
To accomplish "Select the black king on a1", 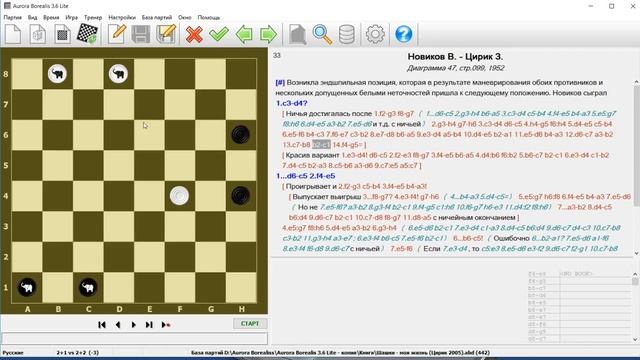I will tap(27, 287).
